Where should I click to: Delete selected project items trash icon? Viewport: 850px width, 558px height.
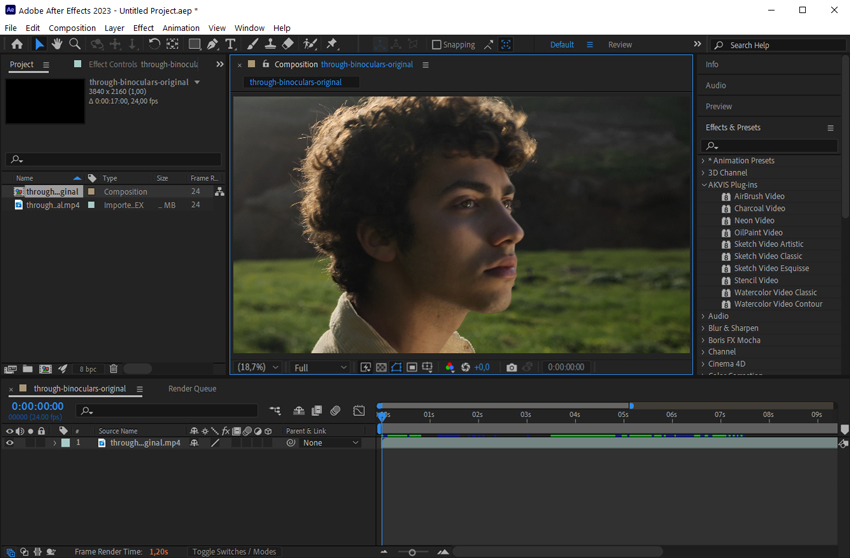pos(113,369)
